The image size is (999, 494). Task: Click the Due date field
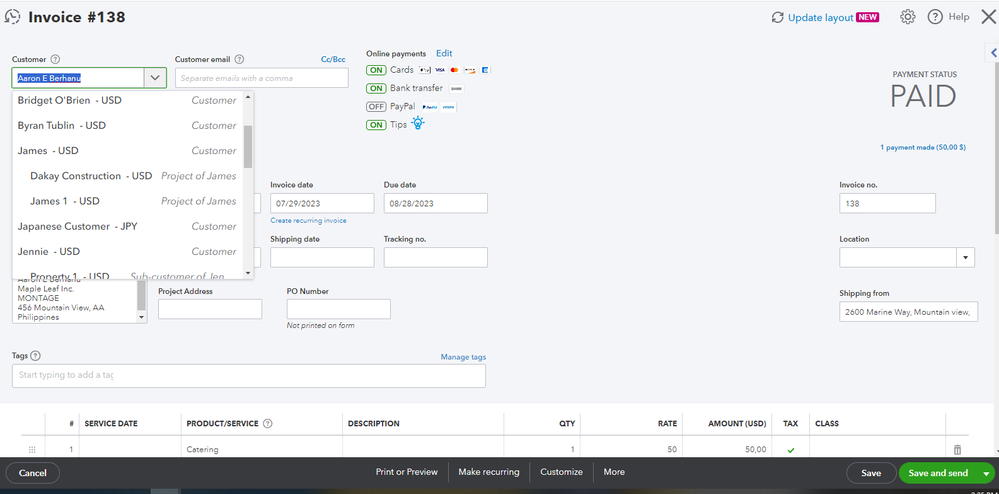[435, 203]
